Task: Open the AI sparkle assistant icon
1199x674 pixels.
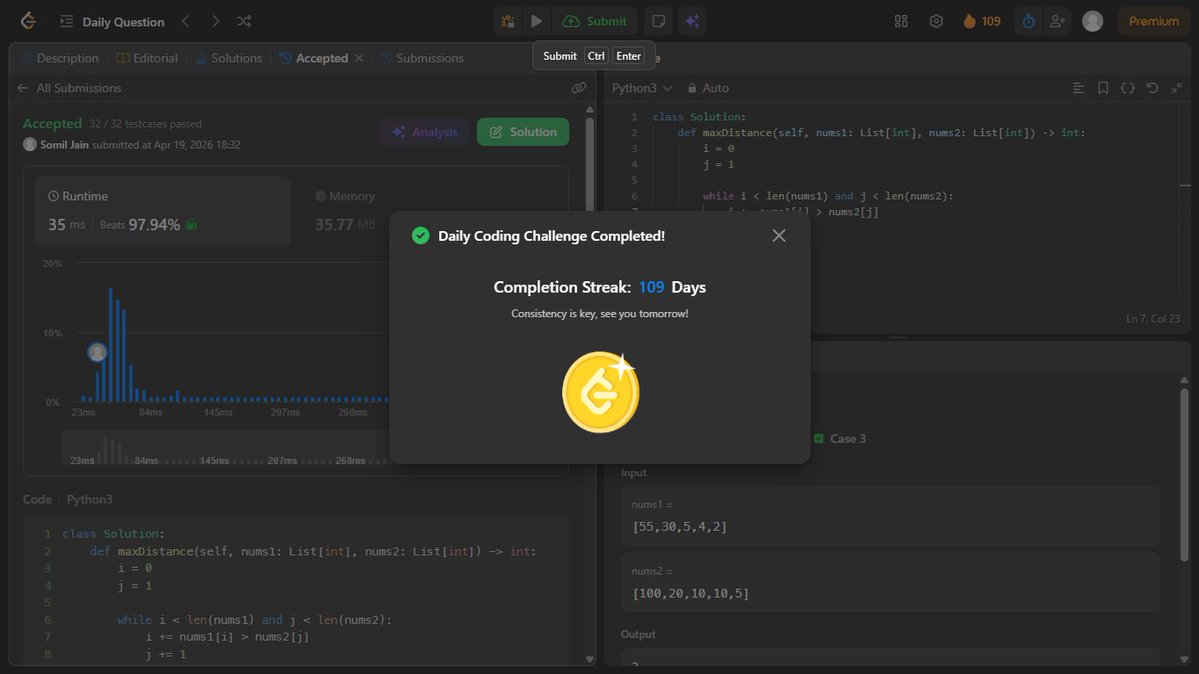Action: (x=692, y=21)
